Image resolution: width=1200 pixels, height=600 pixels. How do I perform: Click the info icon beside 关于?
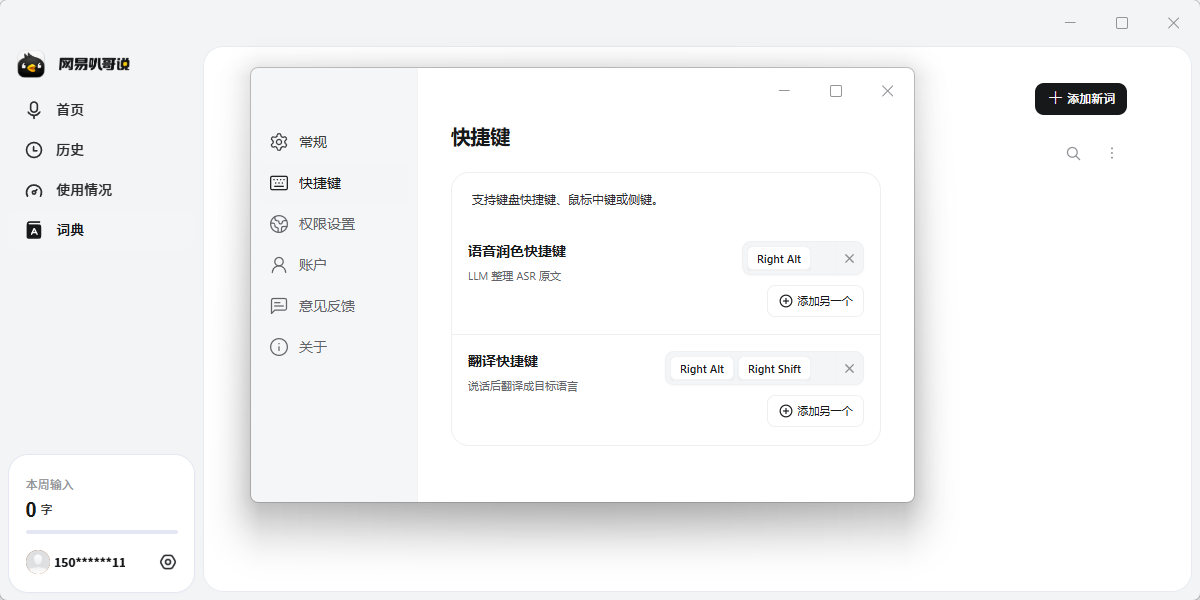pyautogui.click(x=279, y=347)
